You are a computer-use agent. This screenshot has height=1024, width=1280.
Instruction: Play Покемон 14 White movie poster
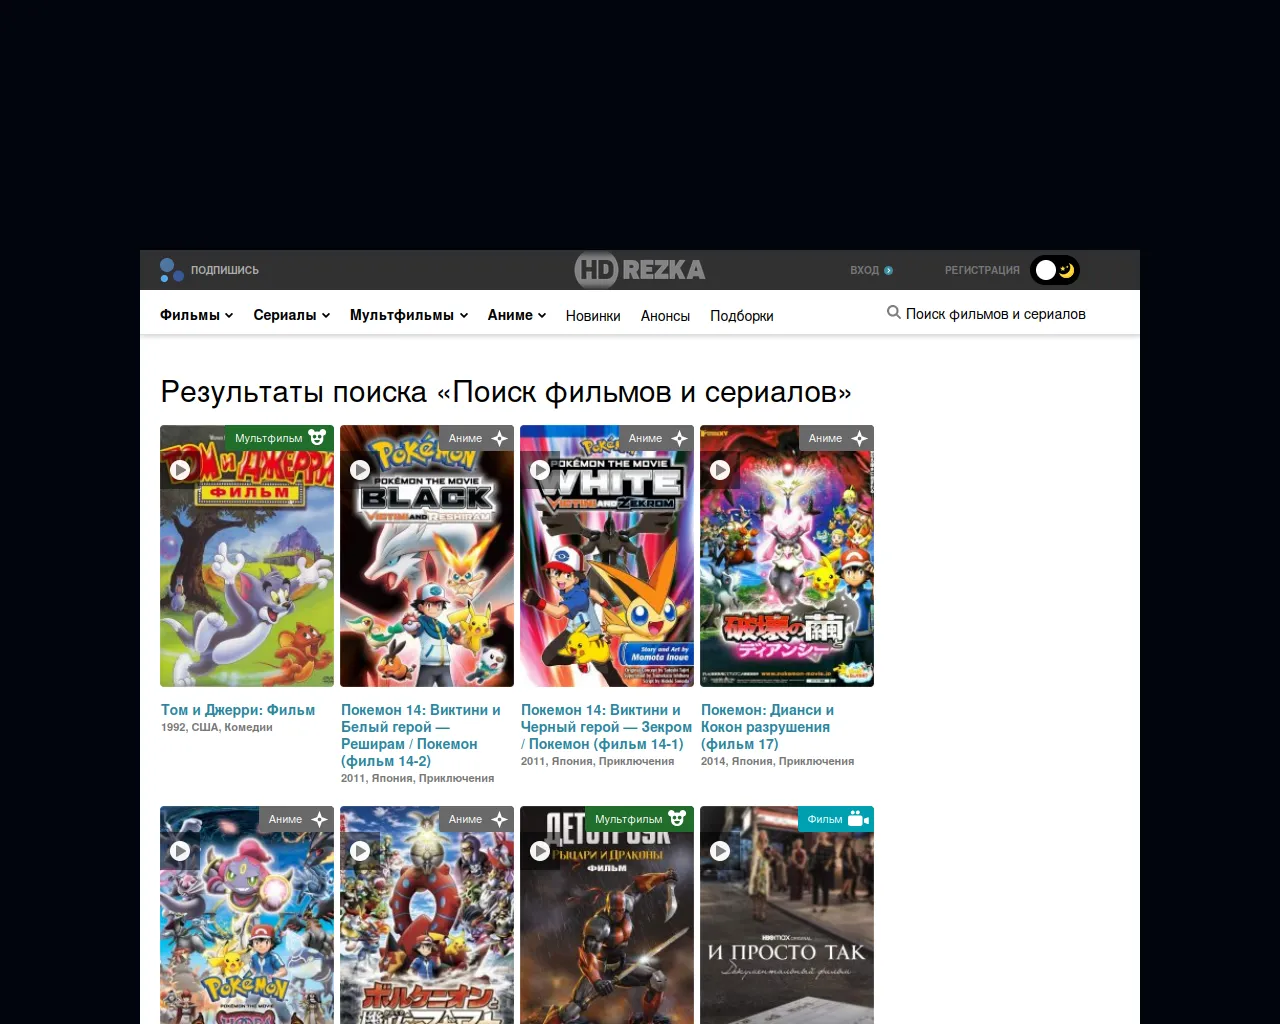click(x=540, y=469)
